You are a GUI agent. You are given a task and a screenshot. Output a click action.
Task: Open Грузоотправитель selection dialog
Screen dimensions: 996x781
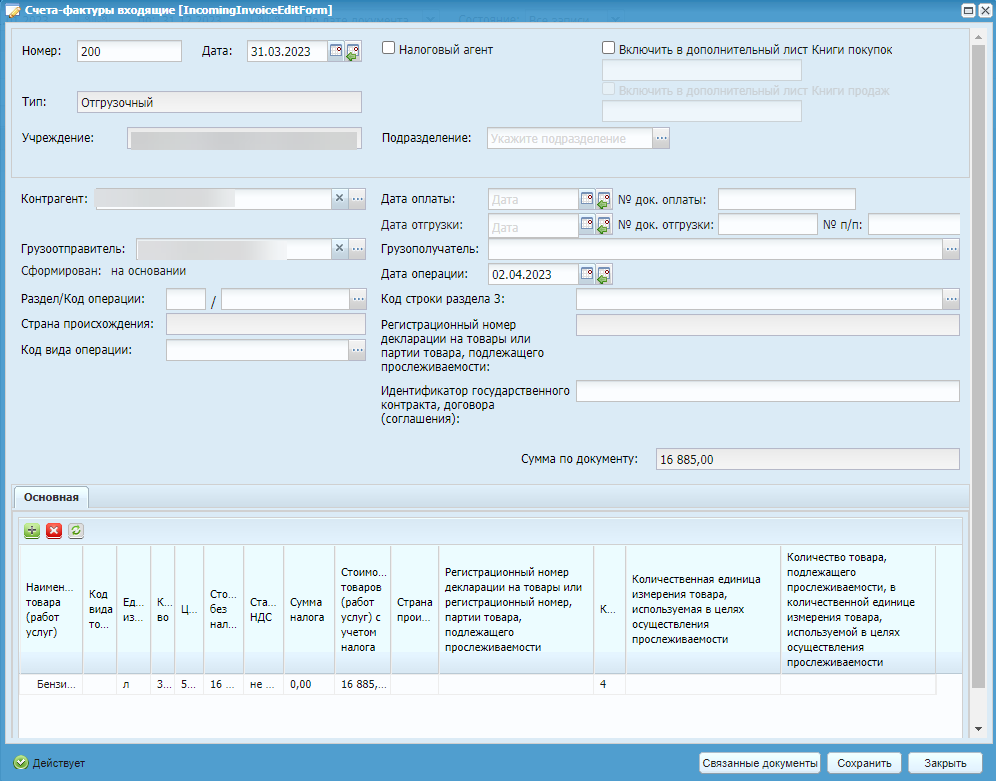coord(358,249)
